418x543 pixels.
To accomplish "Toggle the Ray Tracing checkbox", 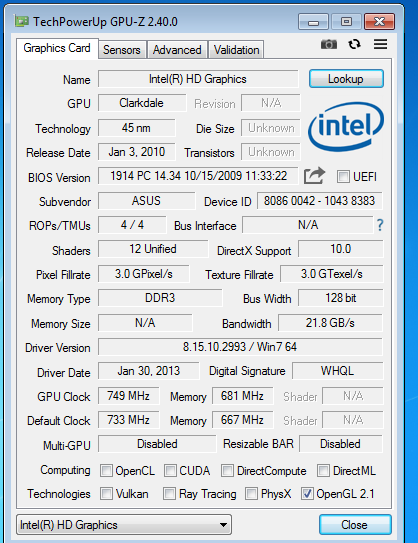I will [x=169, y=493].
